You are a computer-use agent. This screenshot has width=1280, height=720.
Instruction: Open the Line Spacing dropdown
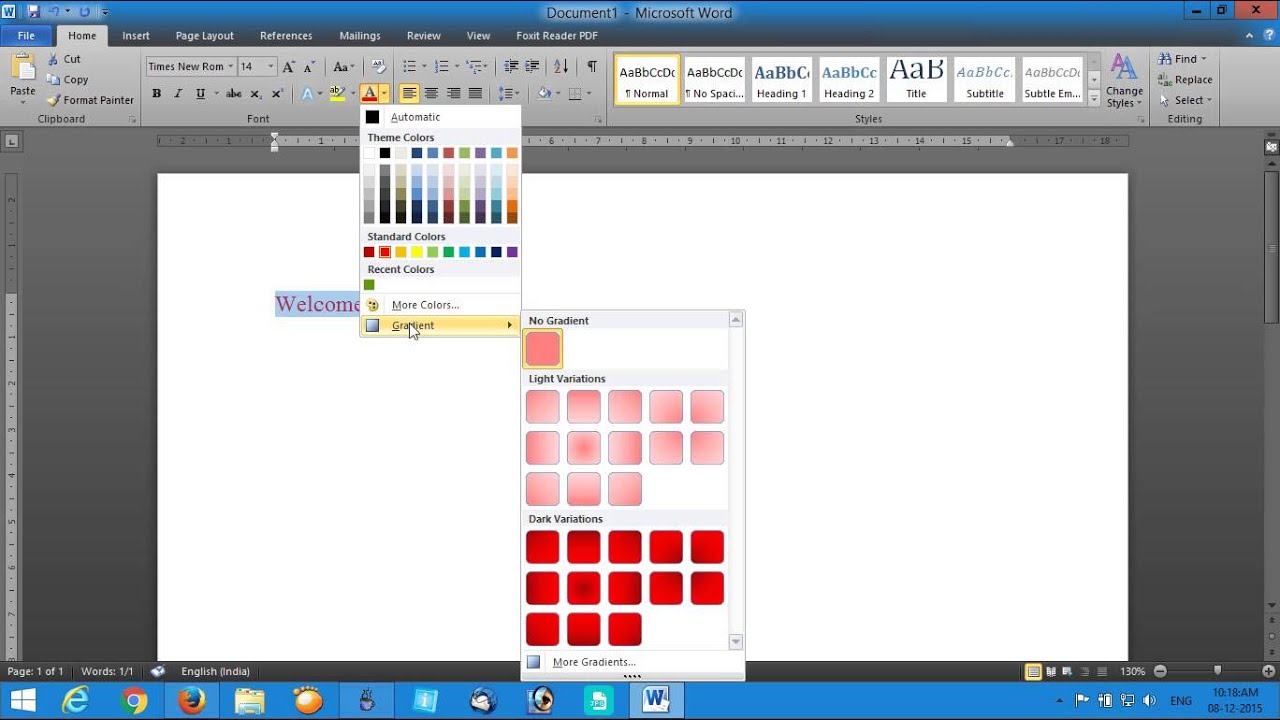point(510,94)
